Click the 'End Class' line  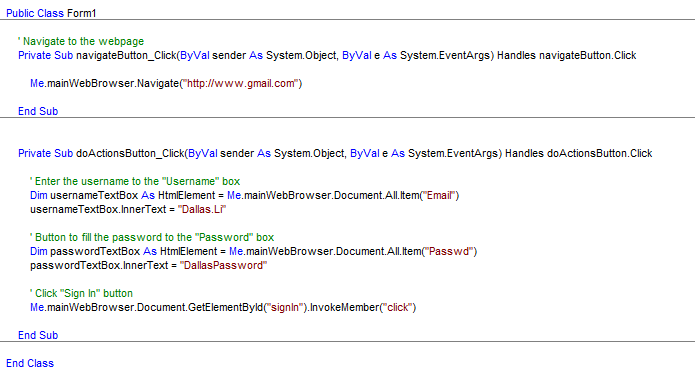(x=30, y=363)
